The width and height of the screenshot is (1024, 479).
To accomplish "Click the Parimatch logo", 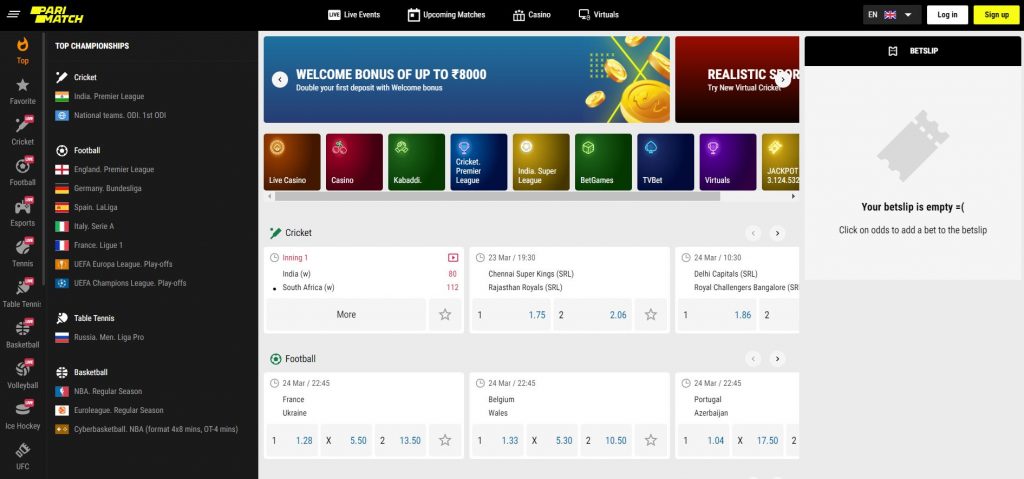I will click(x=57, y=15).
